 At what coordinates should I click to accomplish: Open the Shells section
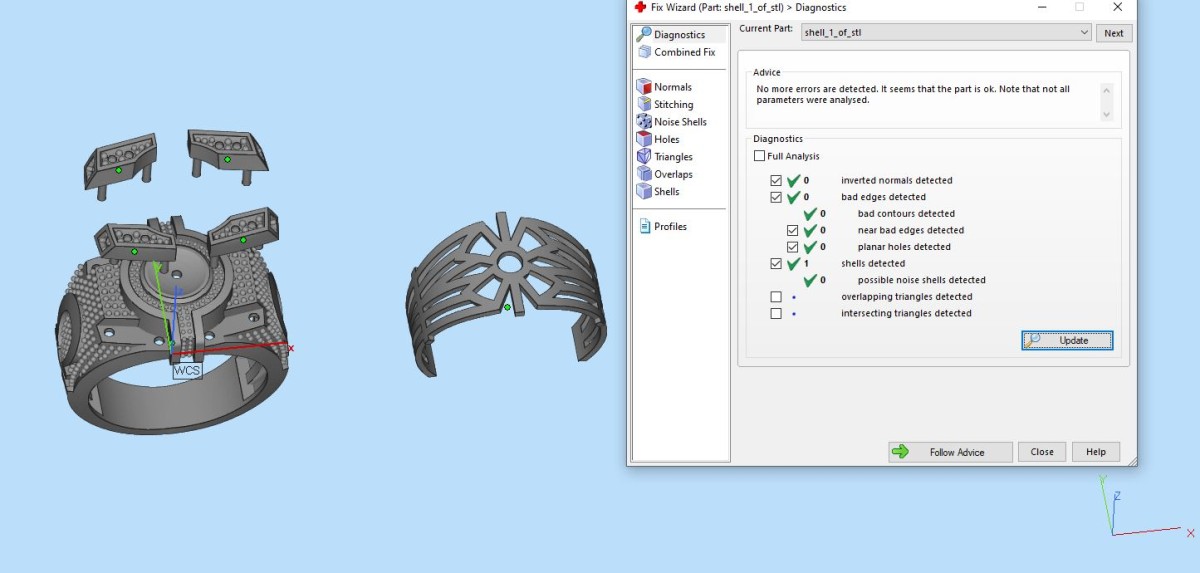pyautogui.click(x=666, y=192)
